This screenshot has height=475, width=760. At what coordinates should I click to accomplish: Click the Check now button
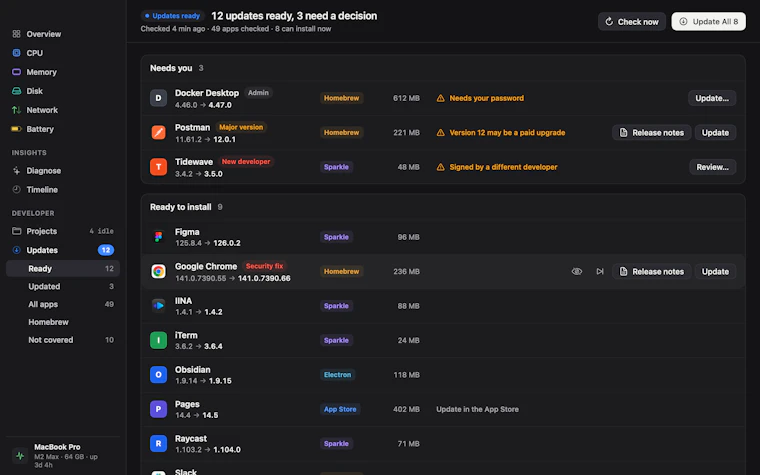[x=632, y=22]
